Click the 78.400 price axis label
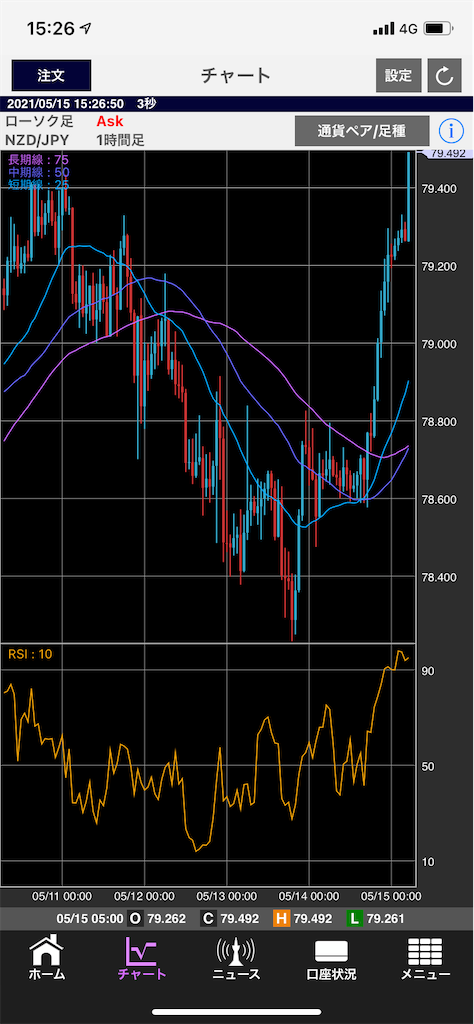This screenshot has height=1024, width=474. click(x=439, y=577)
